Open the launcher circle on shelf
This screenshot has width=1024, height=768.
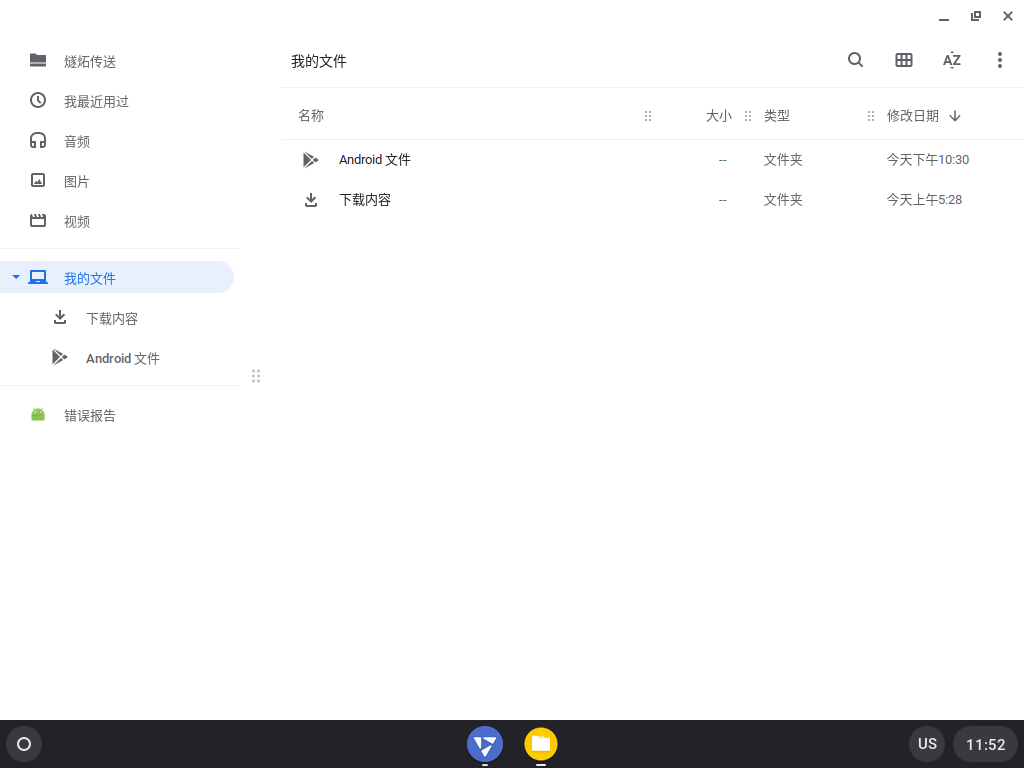pos(24,744)
